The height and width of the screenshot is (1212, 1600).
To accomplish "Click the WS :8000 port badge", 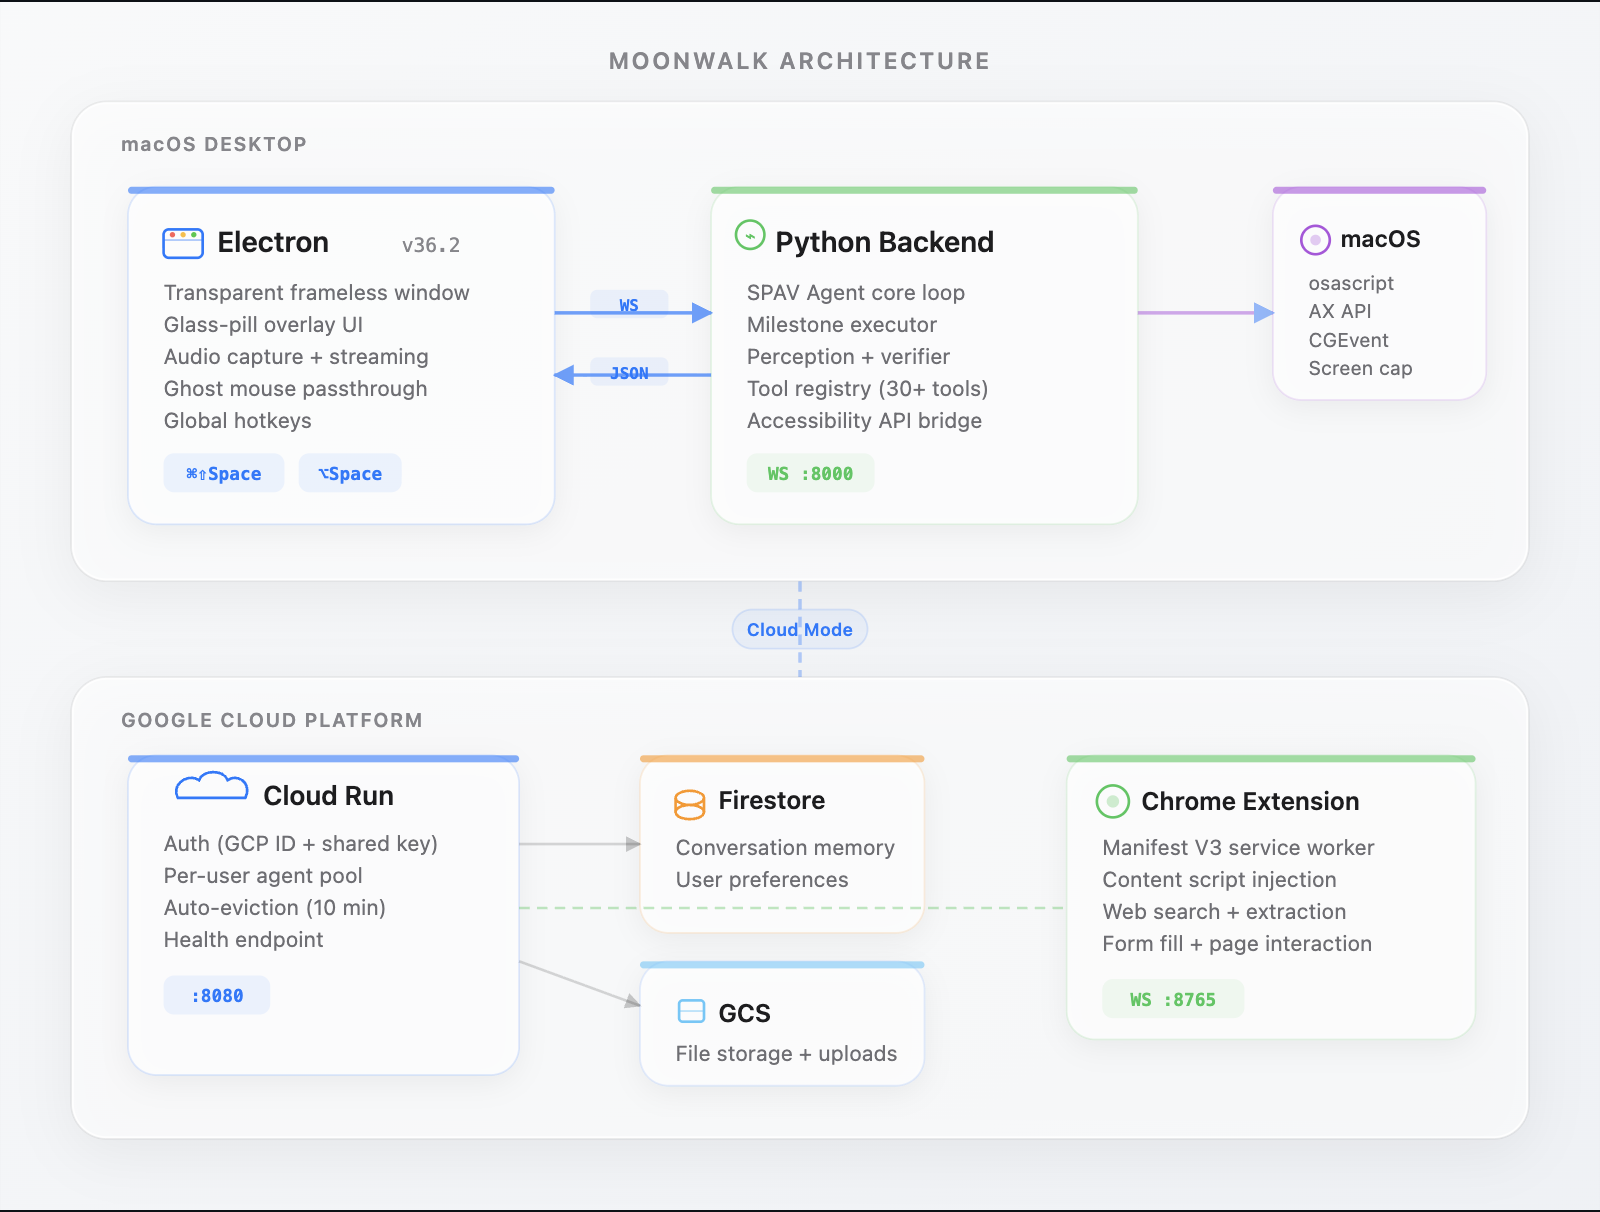I will (811, 473).
